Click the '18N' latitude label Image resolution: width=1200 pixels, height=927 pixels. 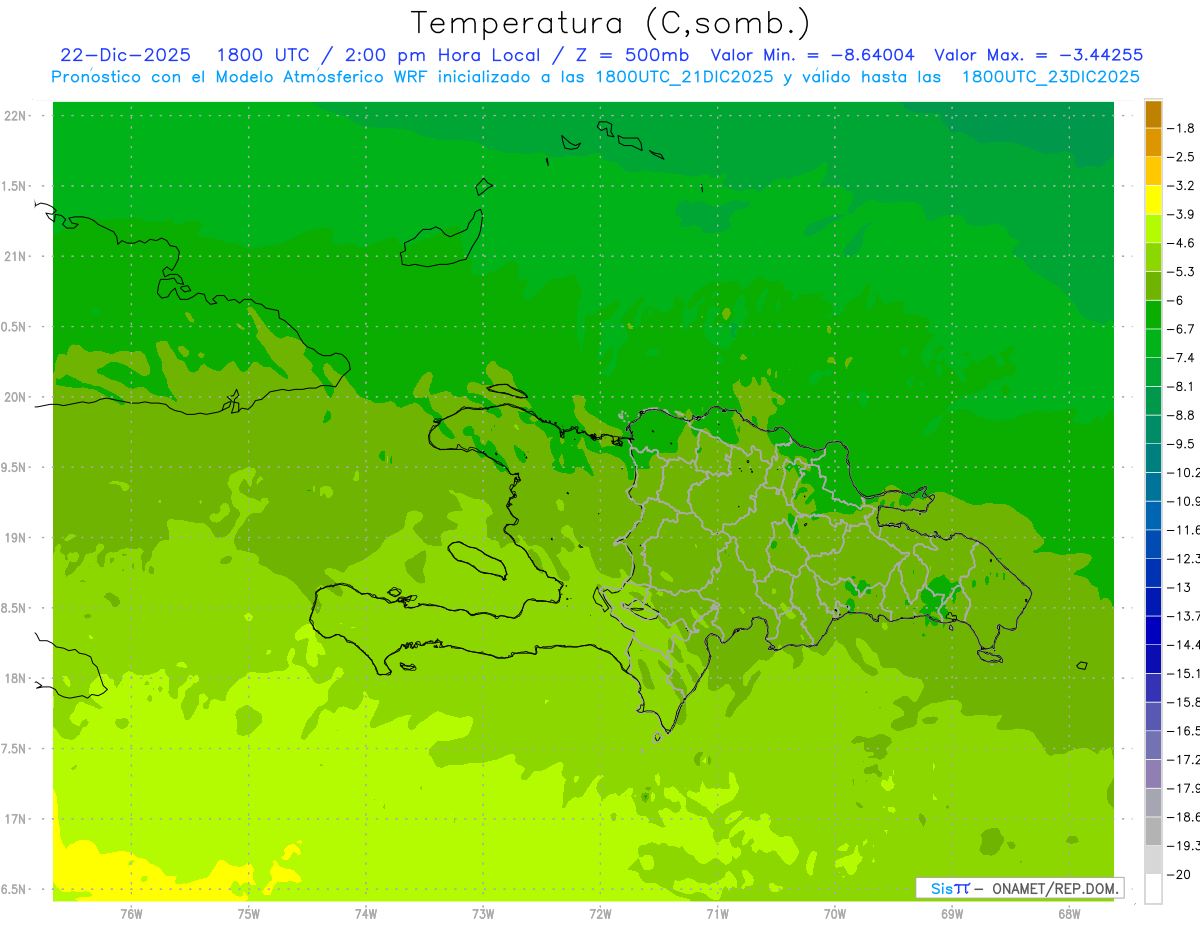pyautogui.click(x=14, y=678)
